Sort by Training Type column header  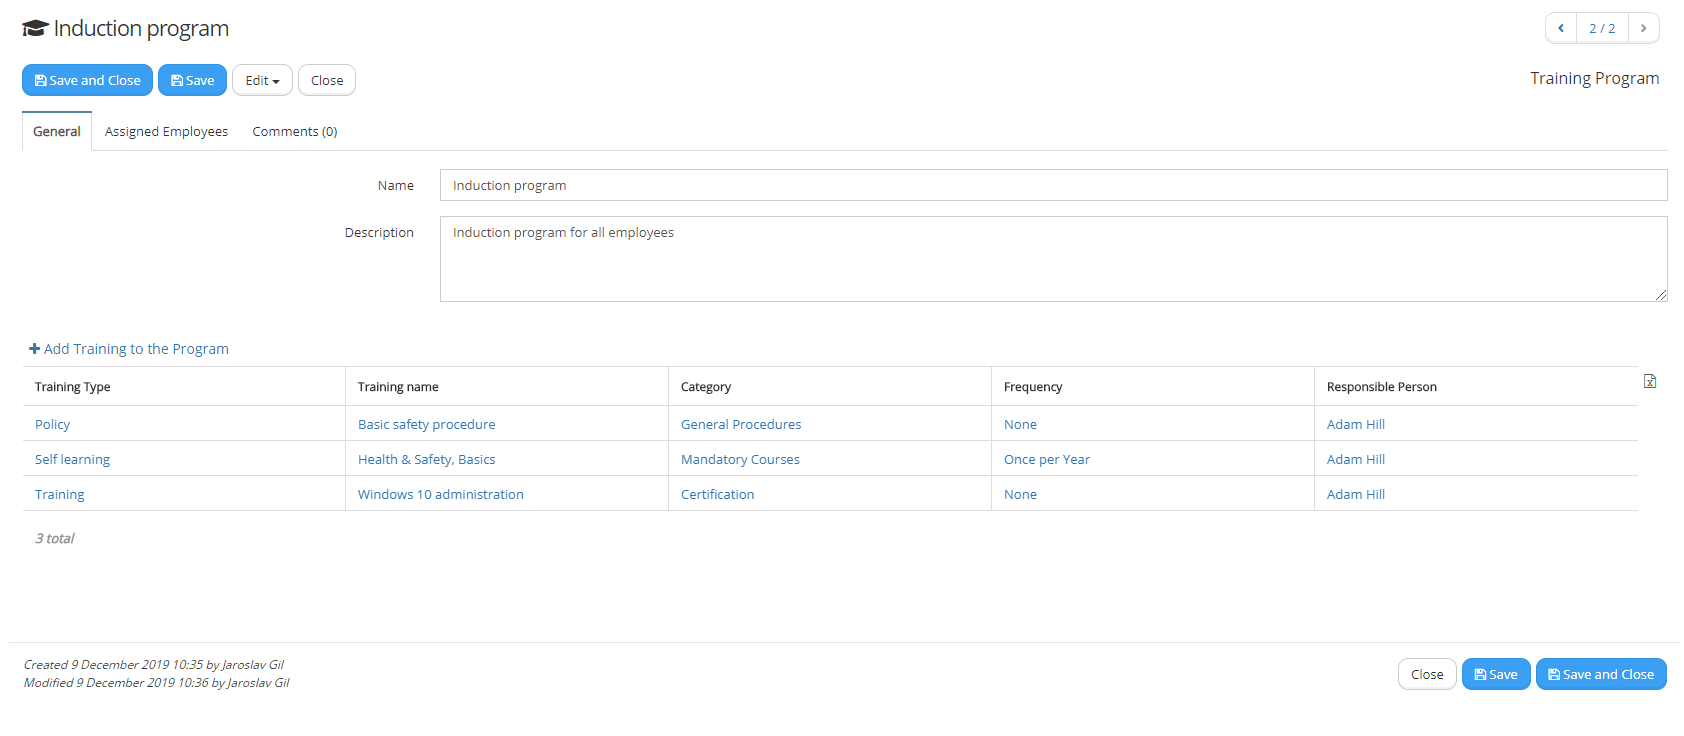pyautogui.click(x=72, y=387)
